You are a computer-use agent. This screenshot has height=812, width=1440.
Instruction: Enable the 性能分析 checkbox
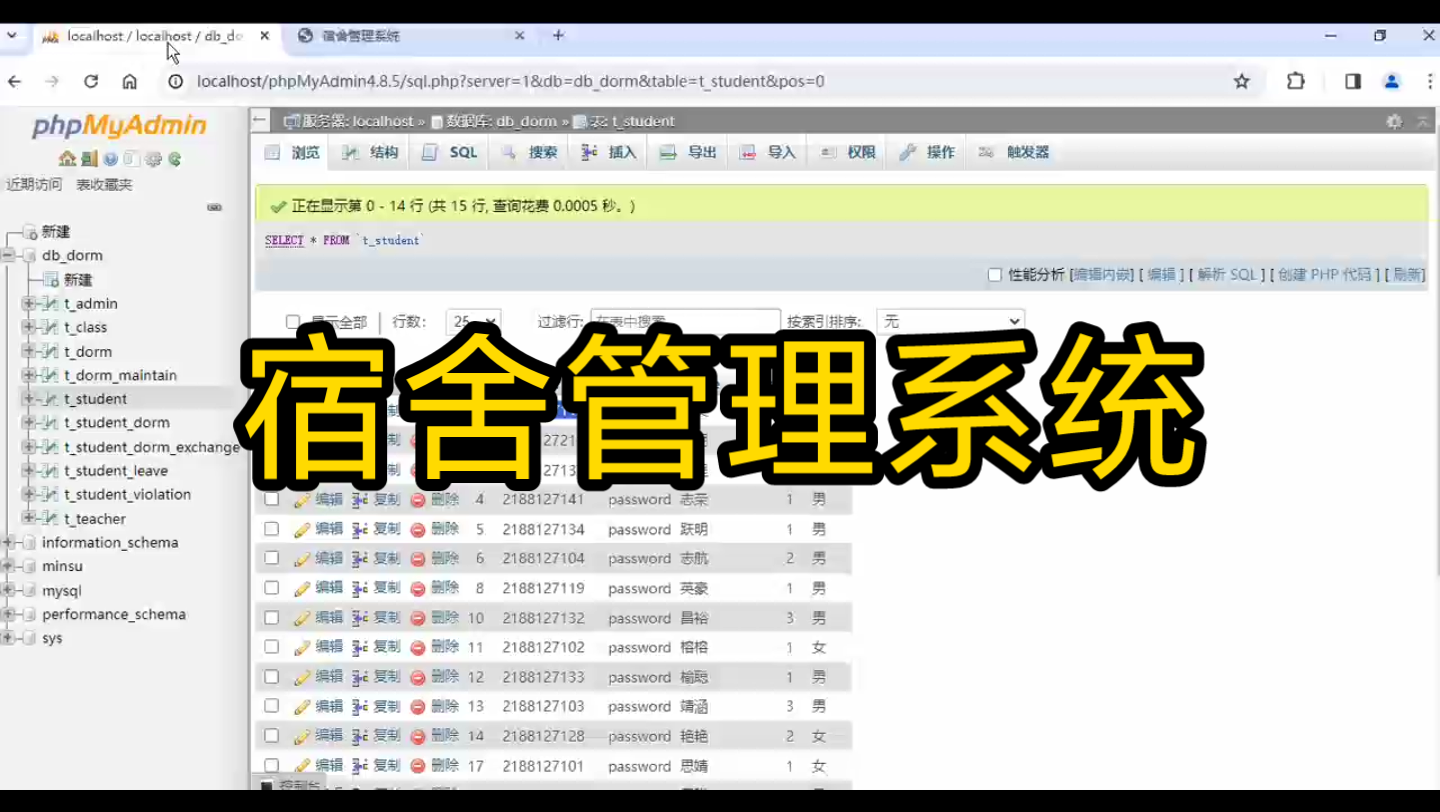994,274
